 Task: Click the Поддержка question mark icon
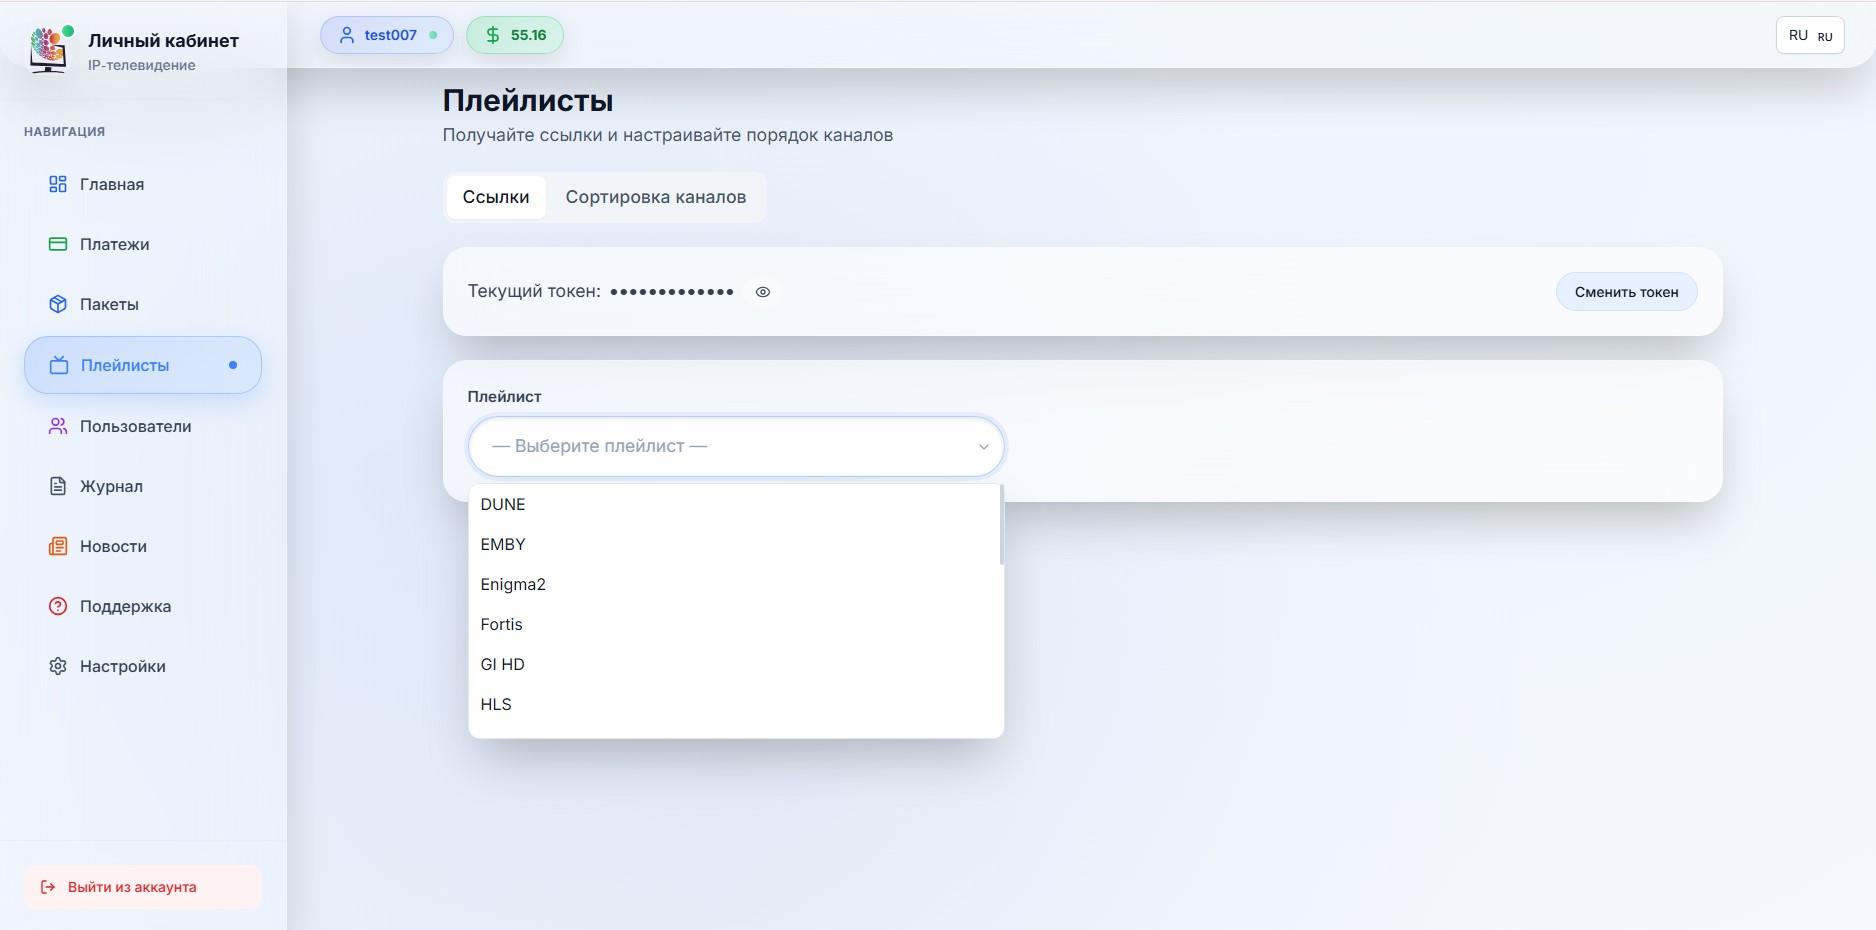[58, 606]
